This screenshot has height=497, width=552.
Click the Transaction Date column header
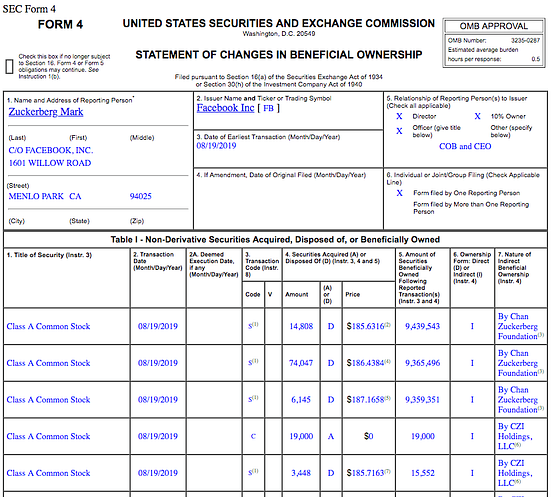point(158,261)
